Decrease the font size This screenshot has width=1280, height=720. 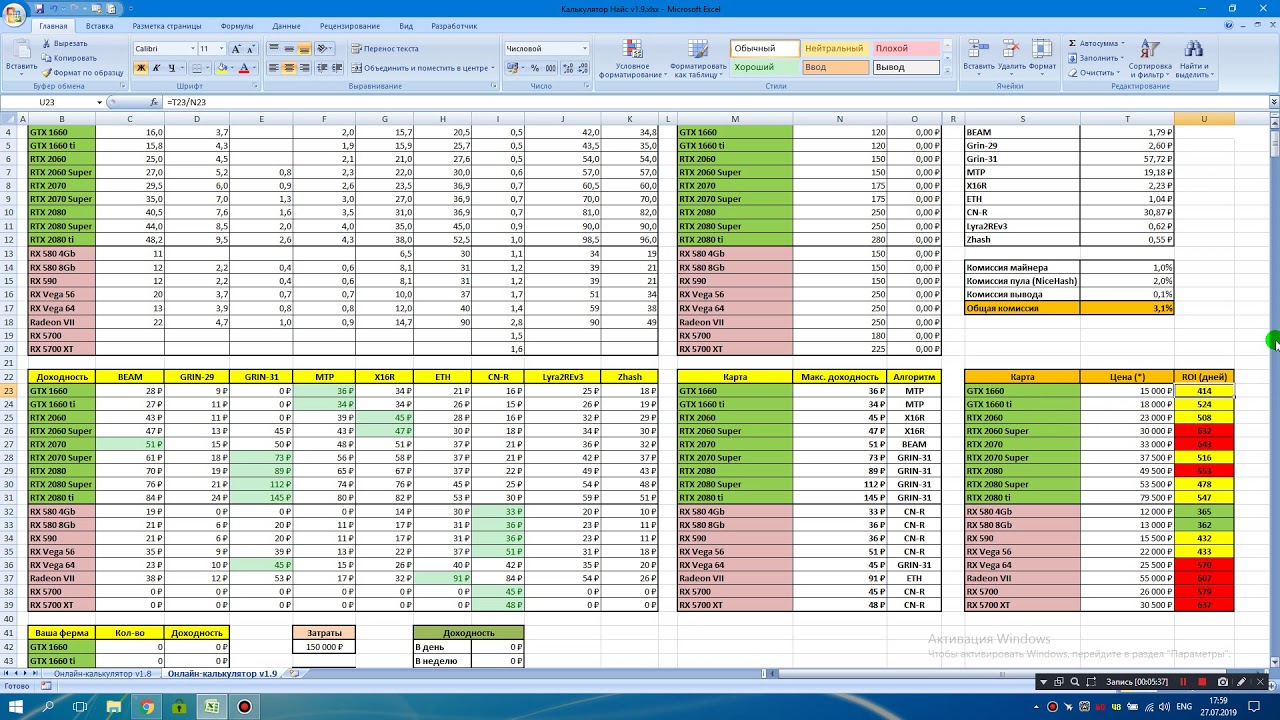click(x=250, y=48)
